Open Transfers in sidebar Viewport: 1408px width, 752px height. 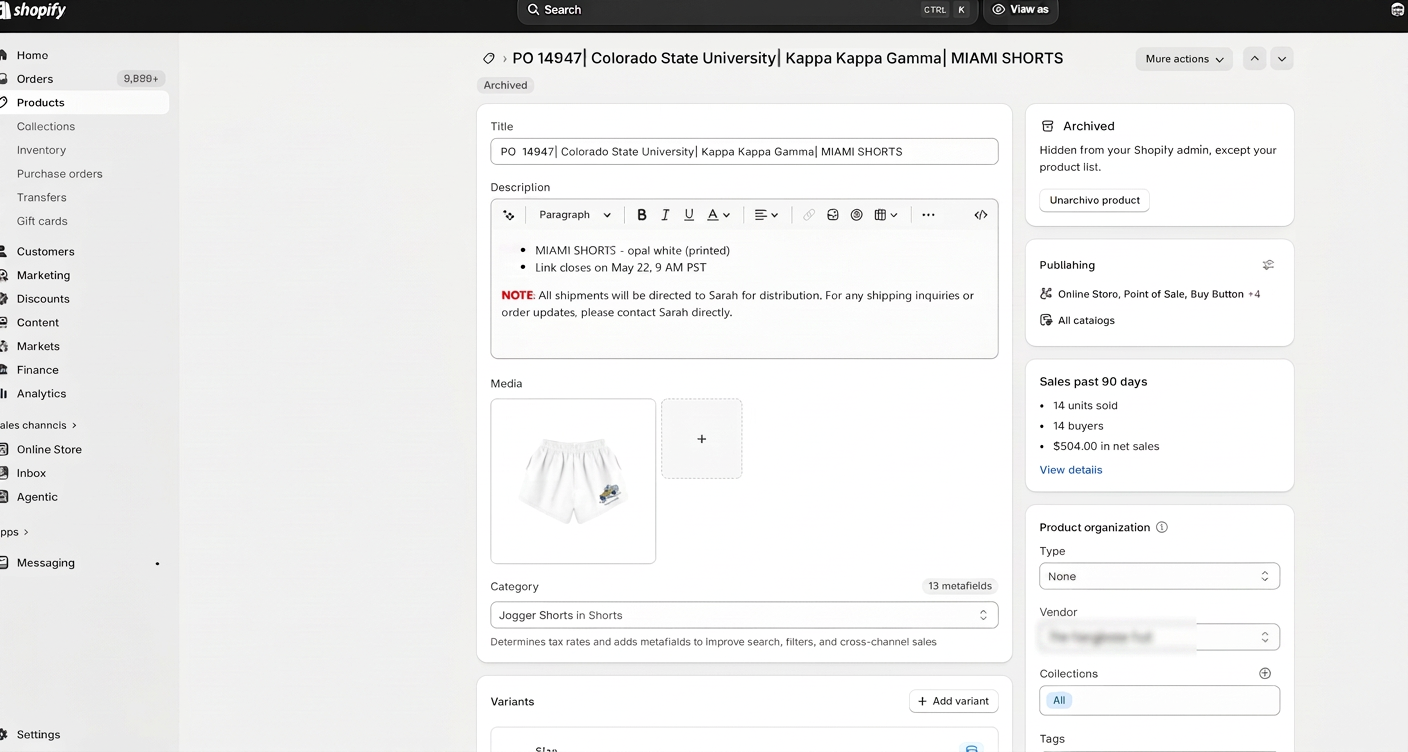[41, 198]
